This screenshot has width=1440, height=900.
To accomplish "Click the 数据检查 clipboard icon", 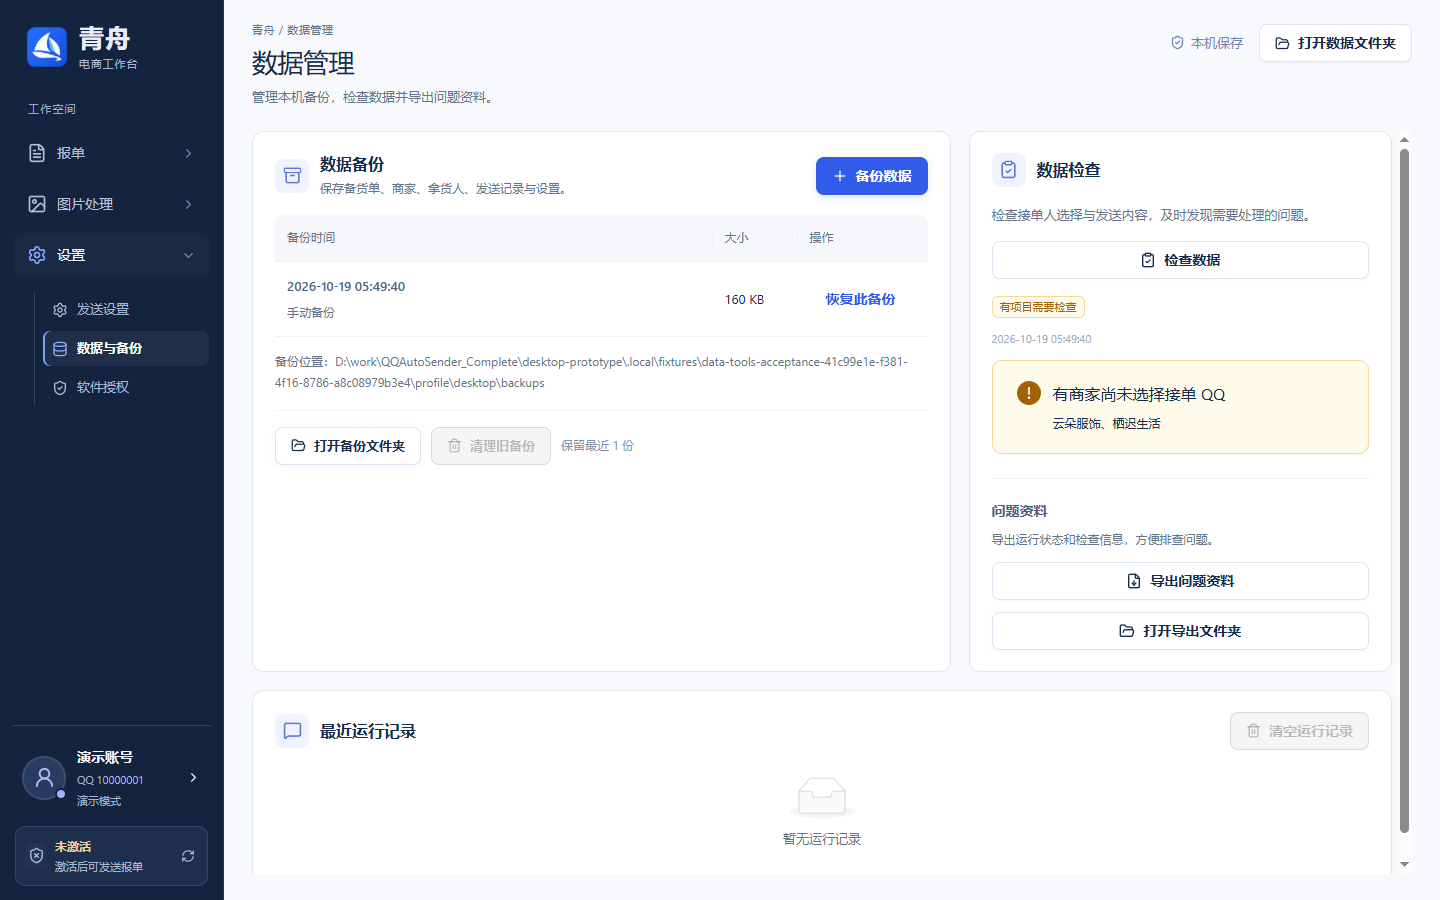I will pyautogui.click(x=1008, y=170).
